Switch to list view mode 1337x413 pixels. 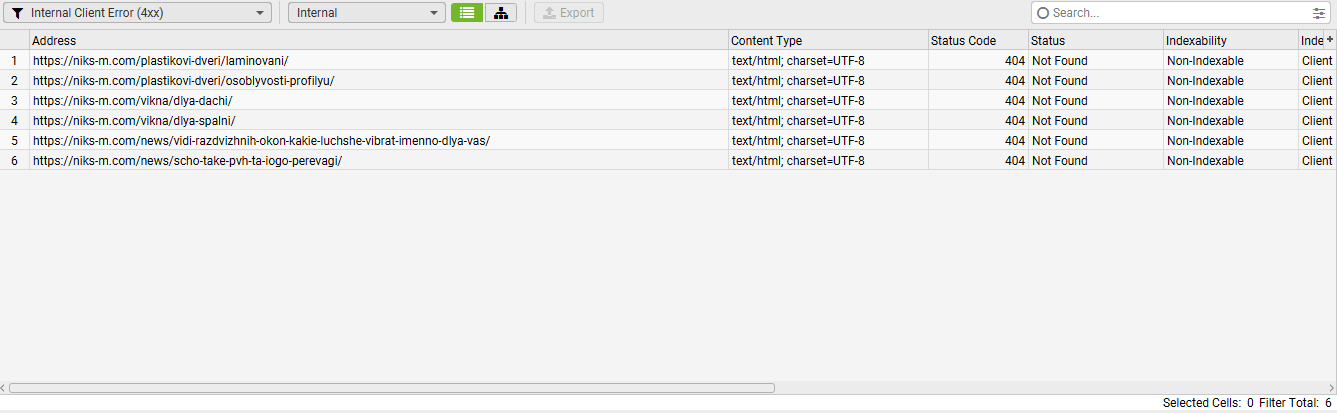[x=466, y=13]
